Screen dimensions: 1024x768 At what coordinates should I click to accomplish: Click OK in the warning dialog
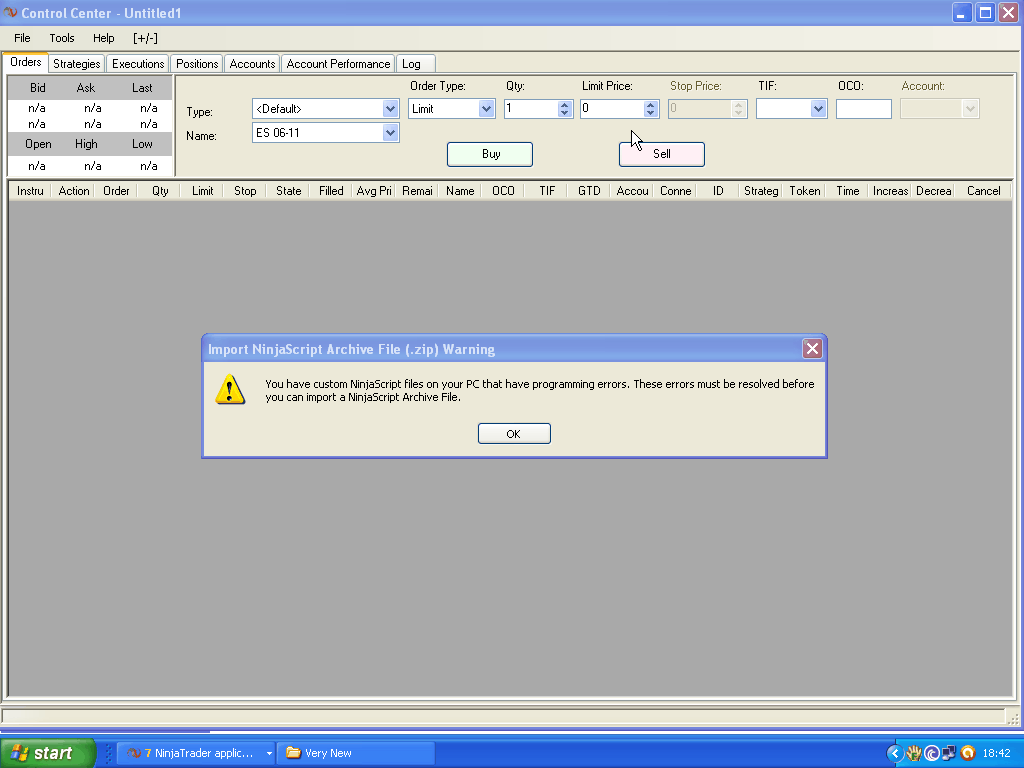(514, 434)
